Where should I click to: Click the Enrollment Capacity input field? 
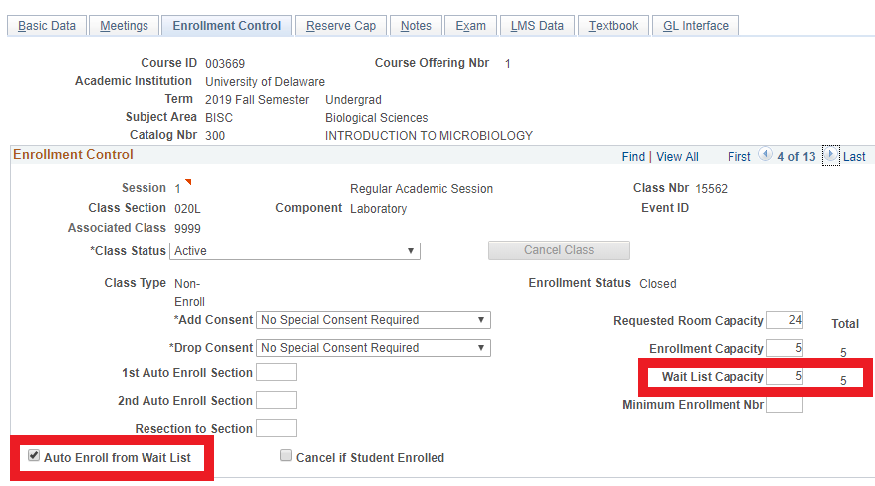pyautogui.click(x=785, y=348)
